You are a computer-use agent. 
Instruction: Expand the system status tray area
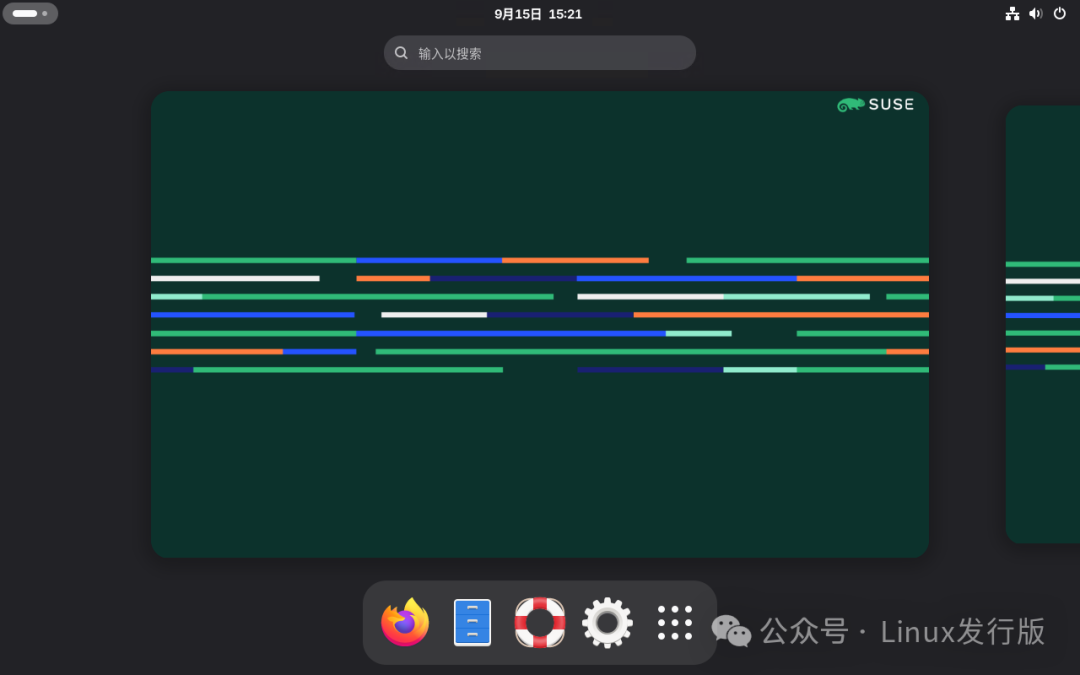(1036, 13)
